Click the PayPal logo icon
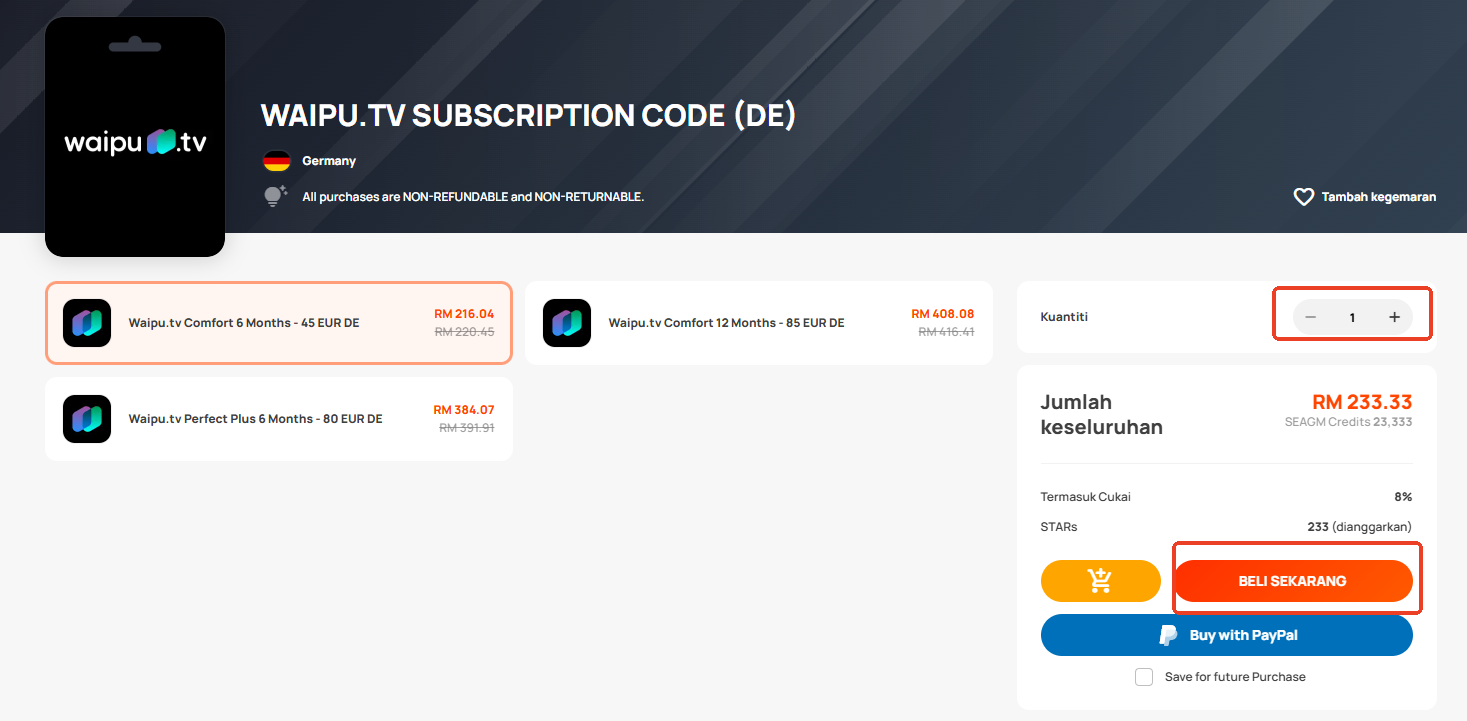 (x=1168, y=635)
